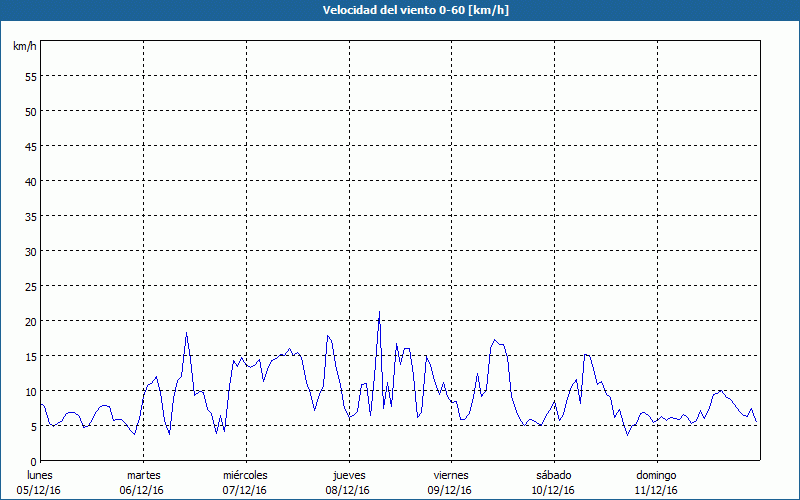
Task: Click the 10 value on the vertical axis
Action: pos(30,391)
